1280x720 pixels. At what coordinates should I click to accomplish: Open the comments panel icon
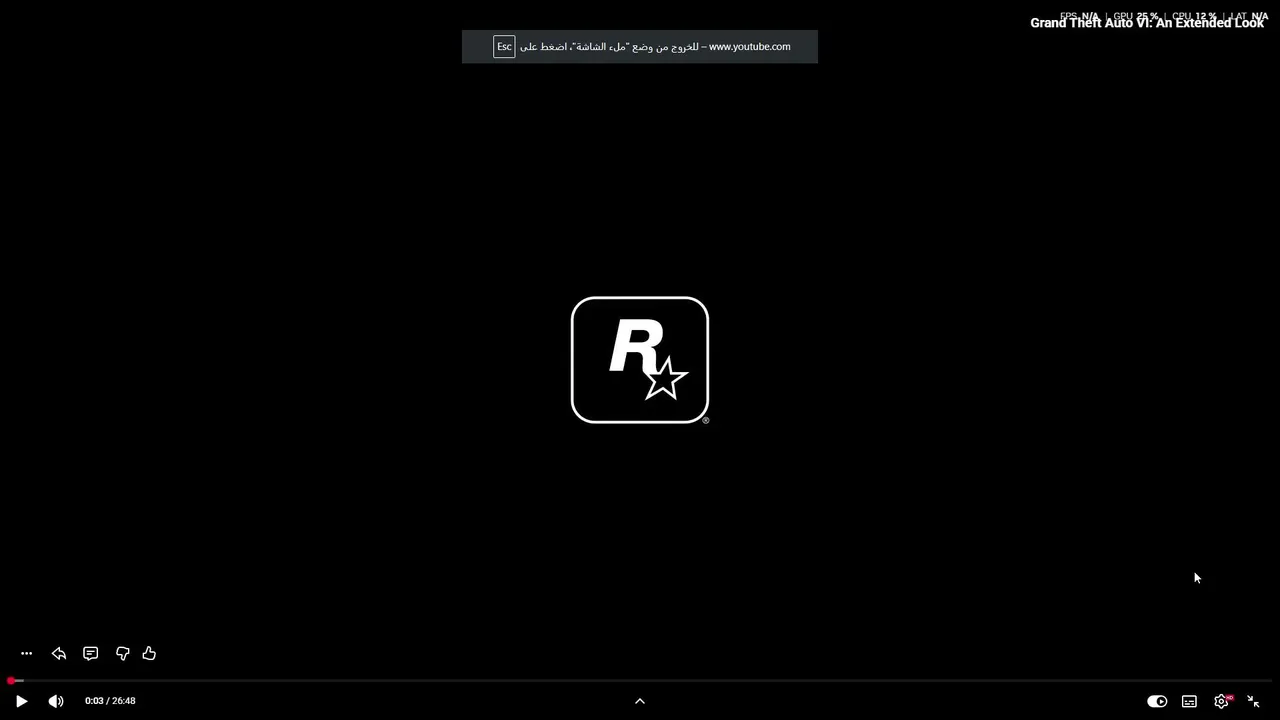(91, 654)
